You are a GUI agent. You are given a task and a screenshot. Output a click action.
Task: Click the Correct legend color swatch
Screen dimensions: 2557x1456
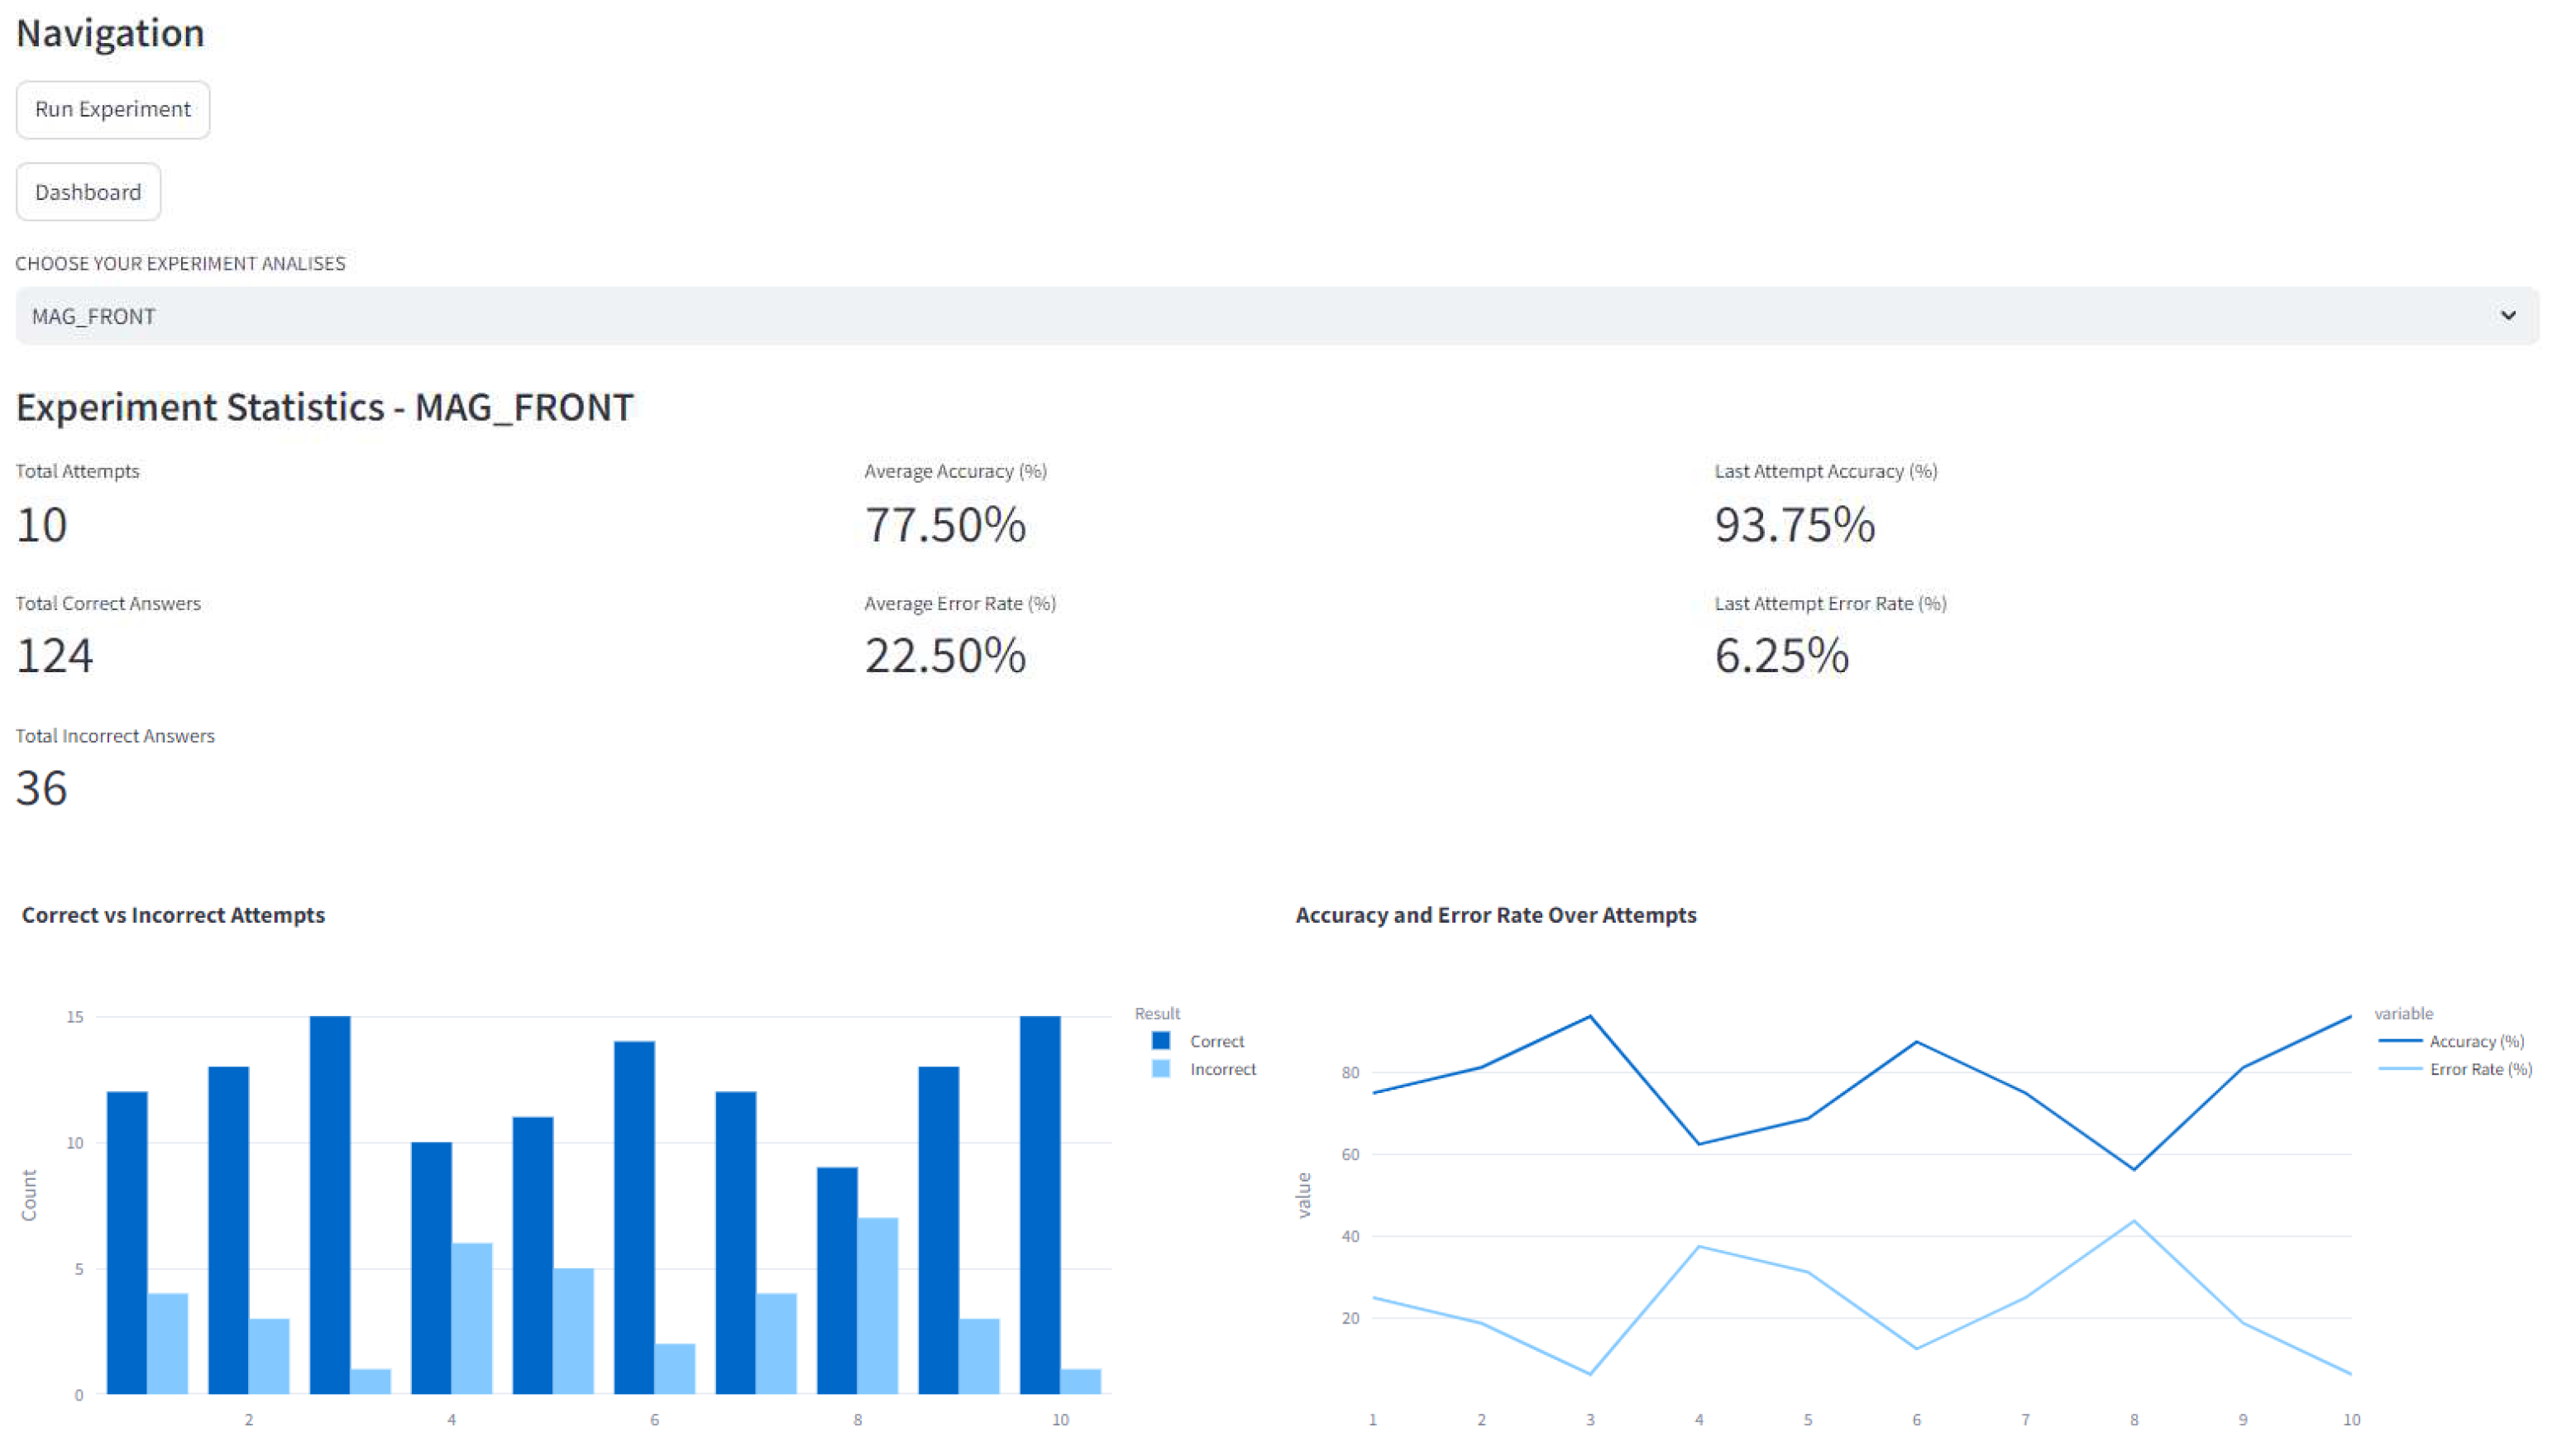coord(1160,1041)
